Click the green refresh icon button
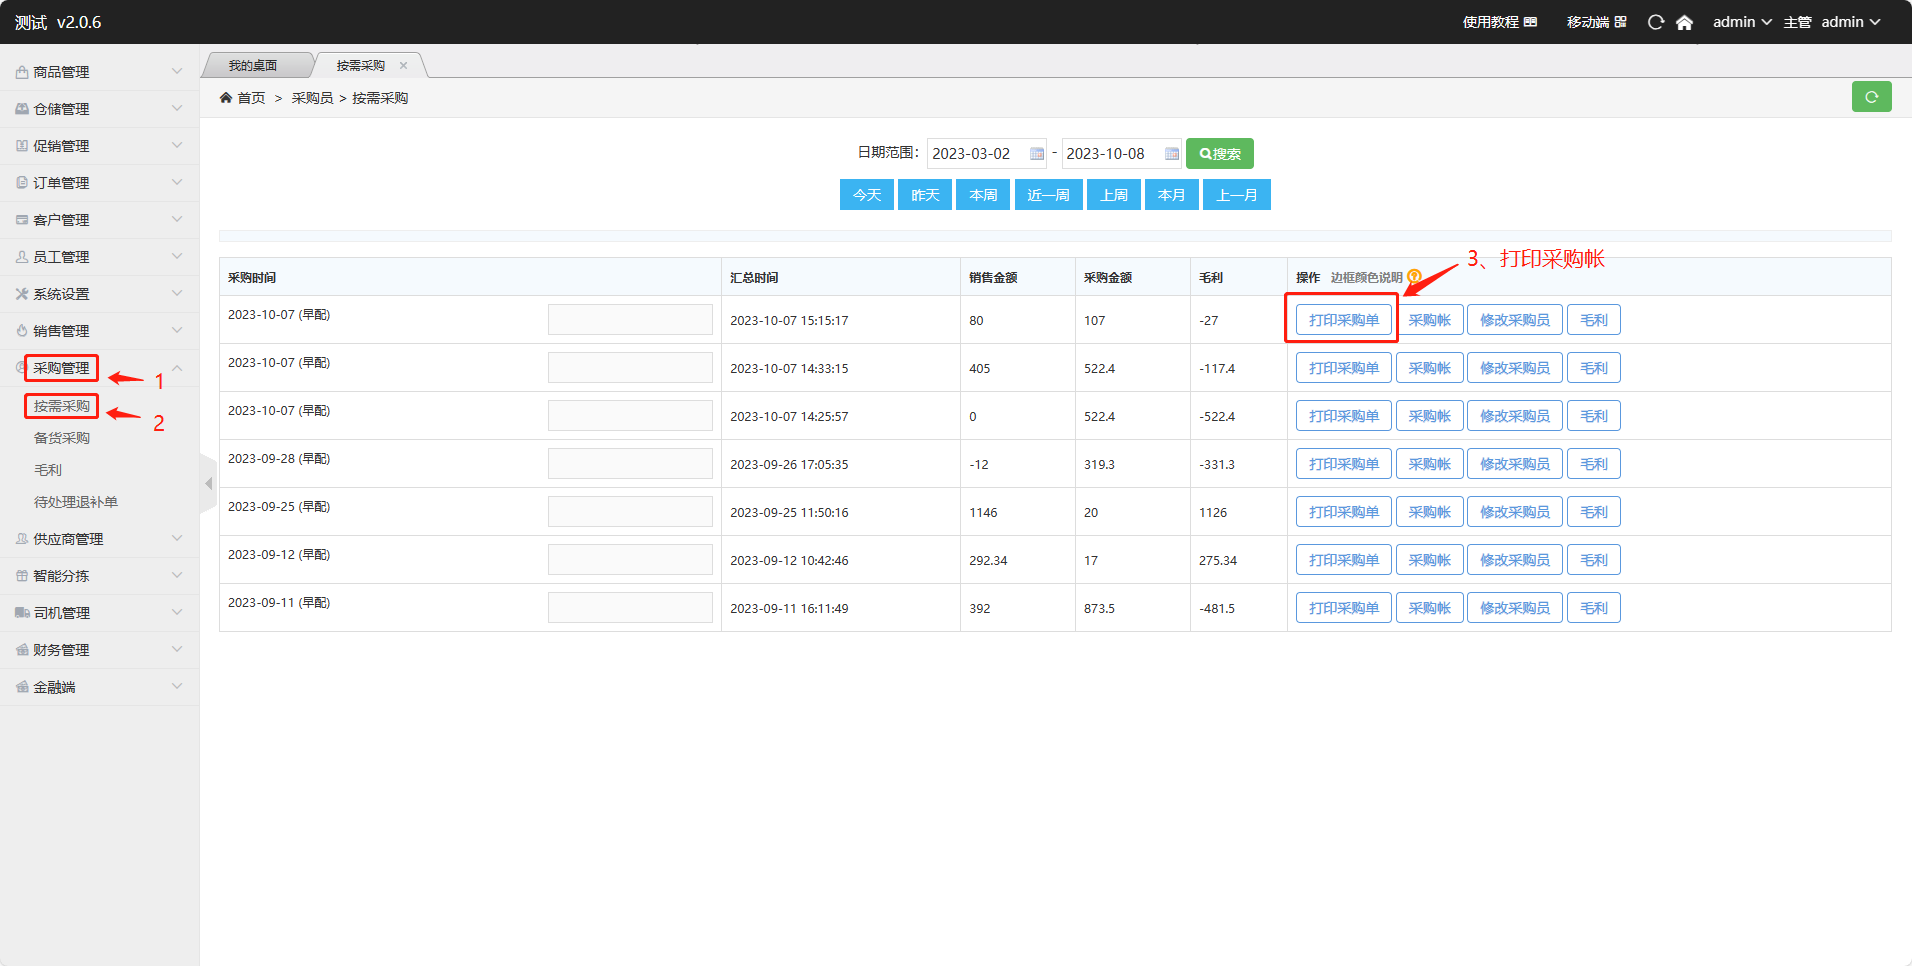 1870,97
